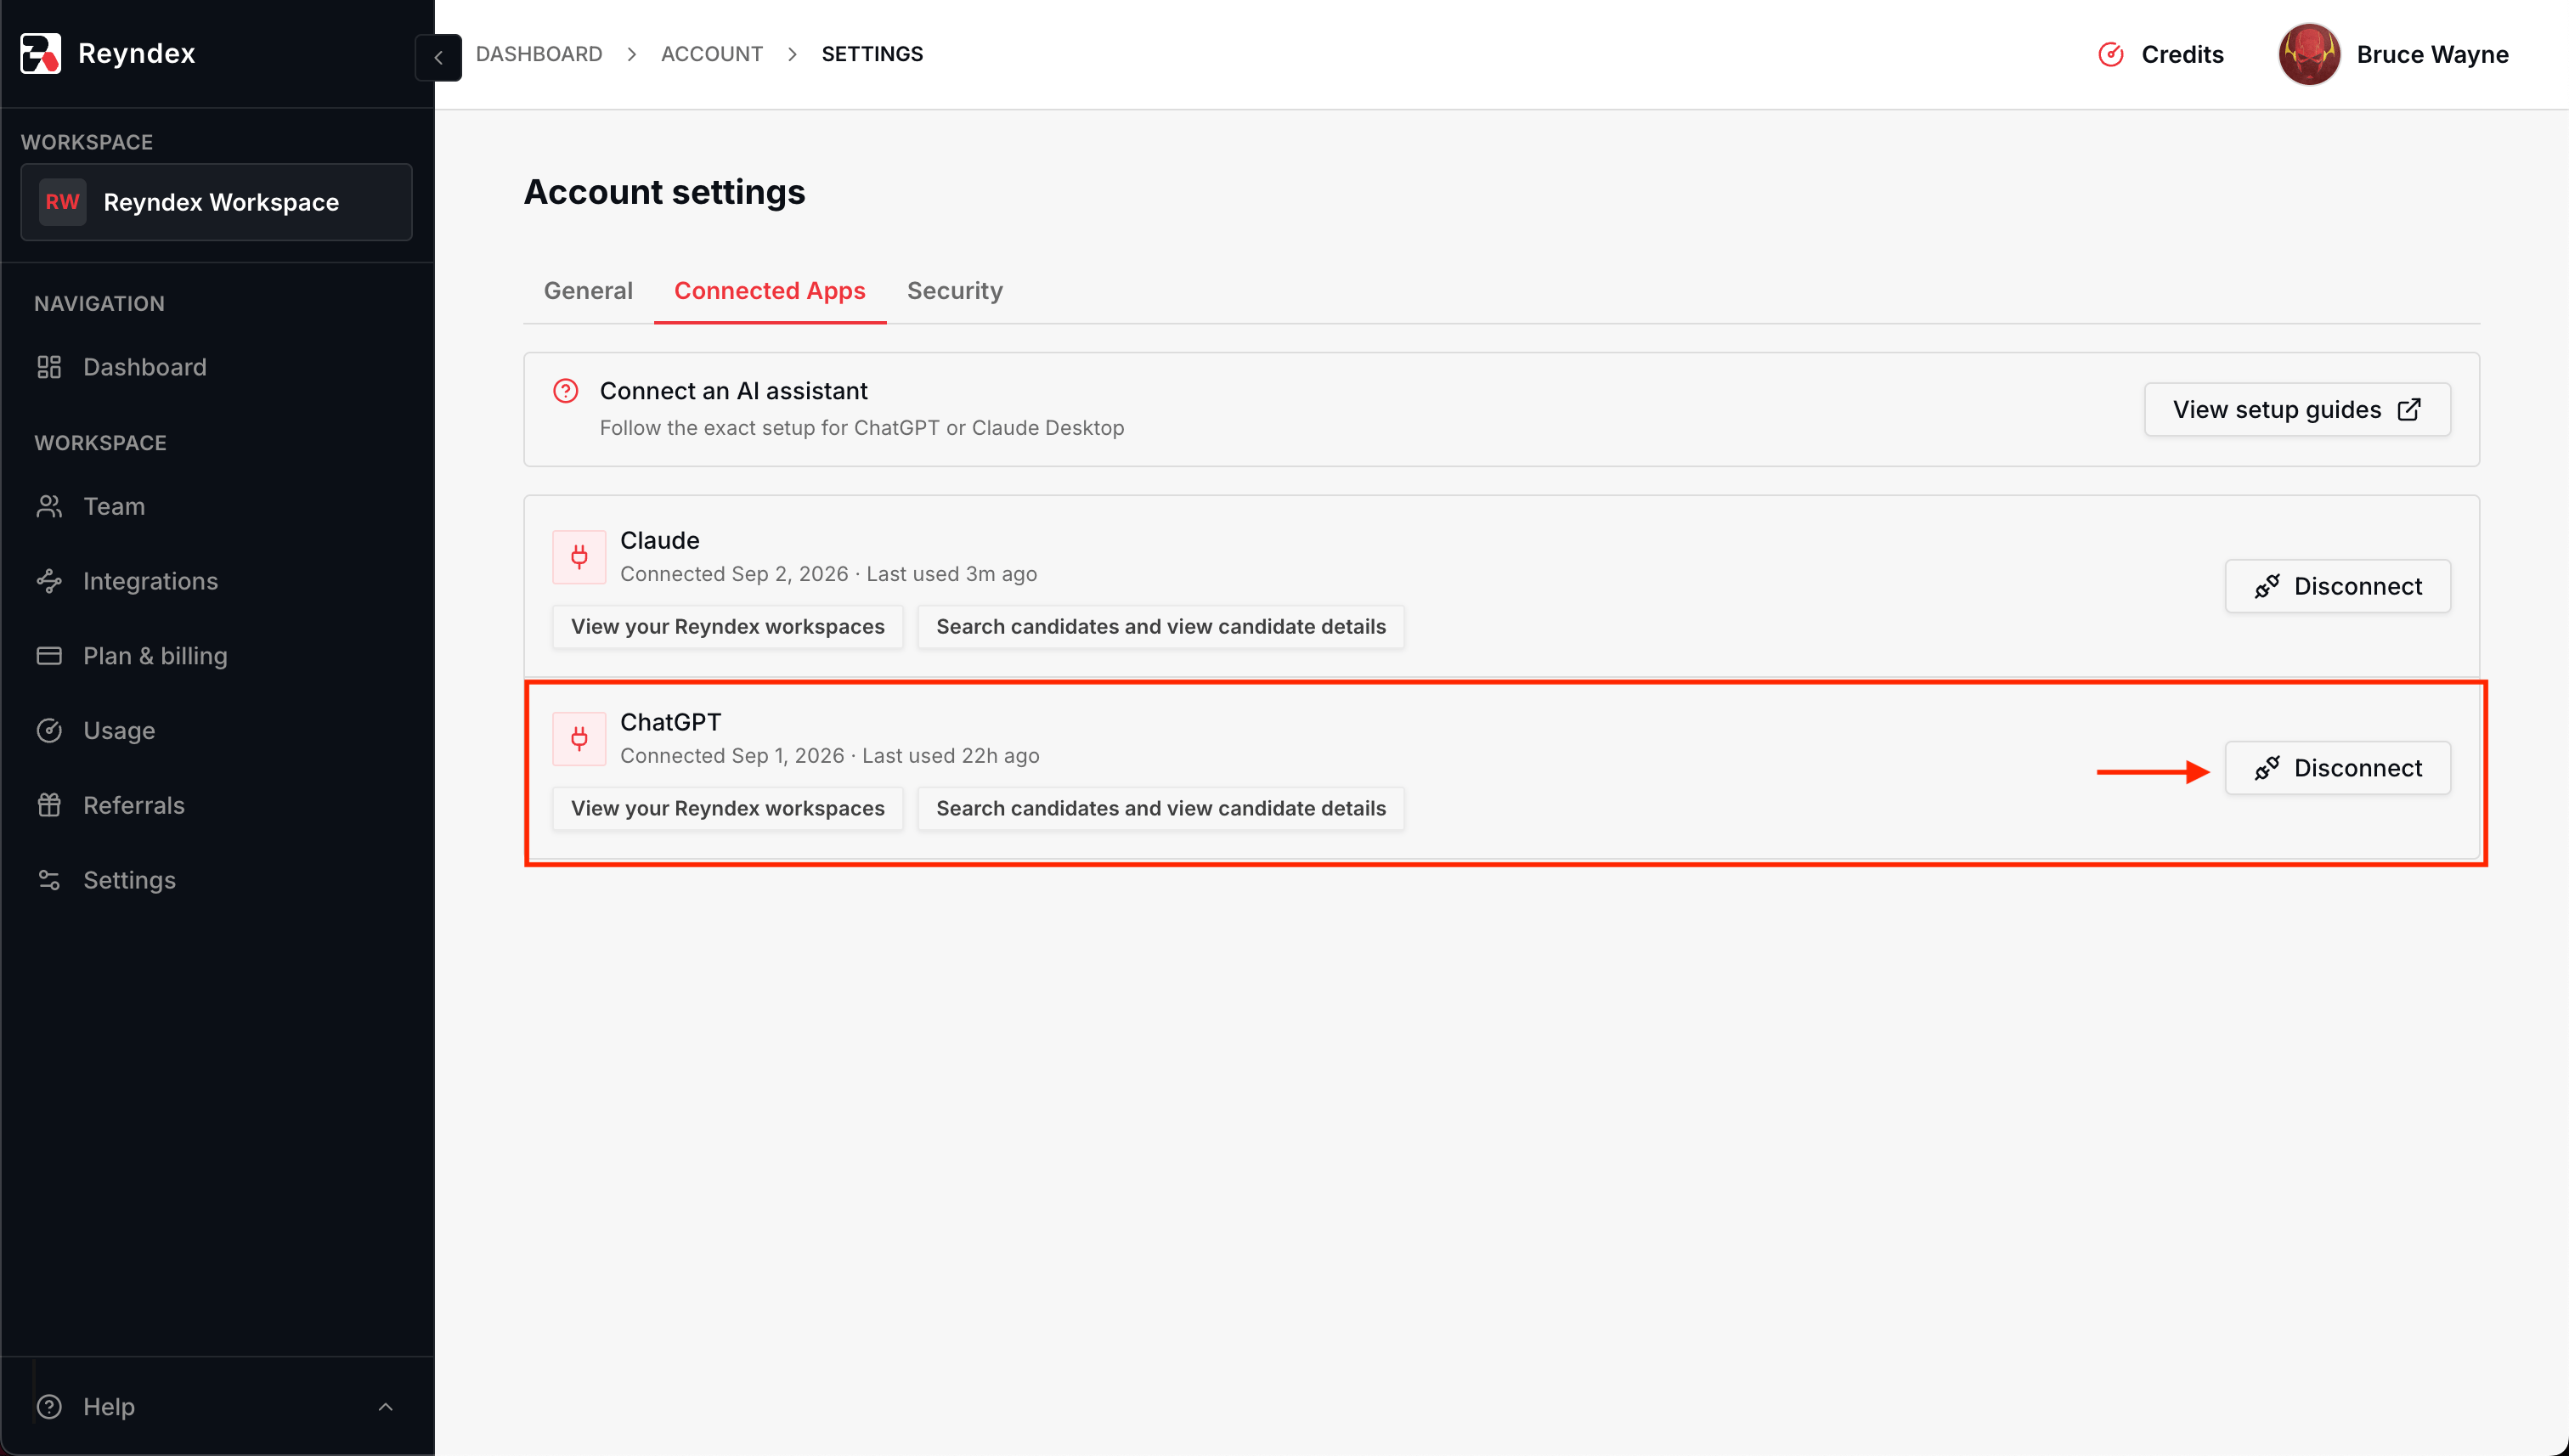Click the Dashboard grid icon in the sidebar
The height and width of the screenshot is (1456, 2569).
[49, 367]
